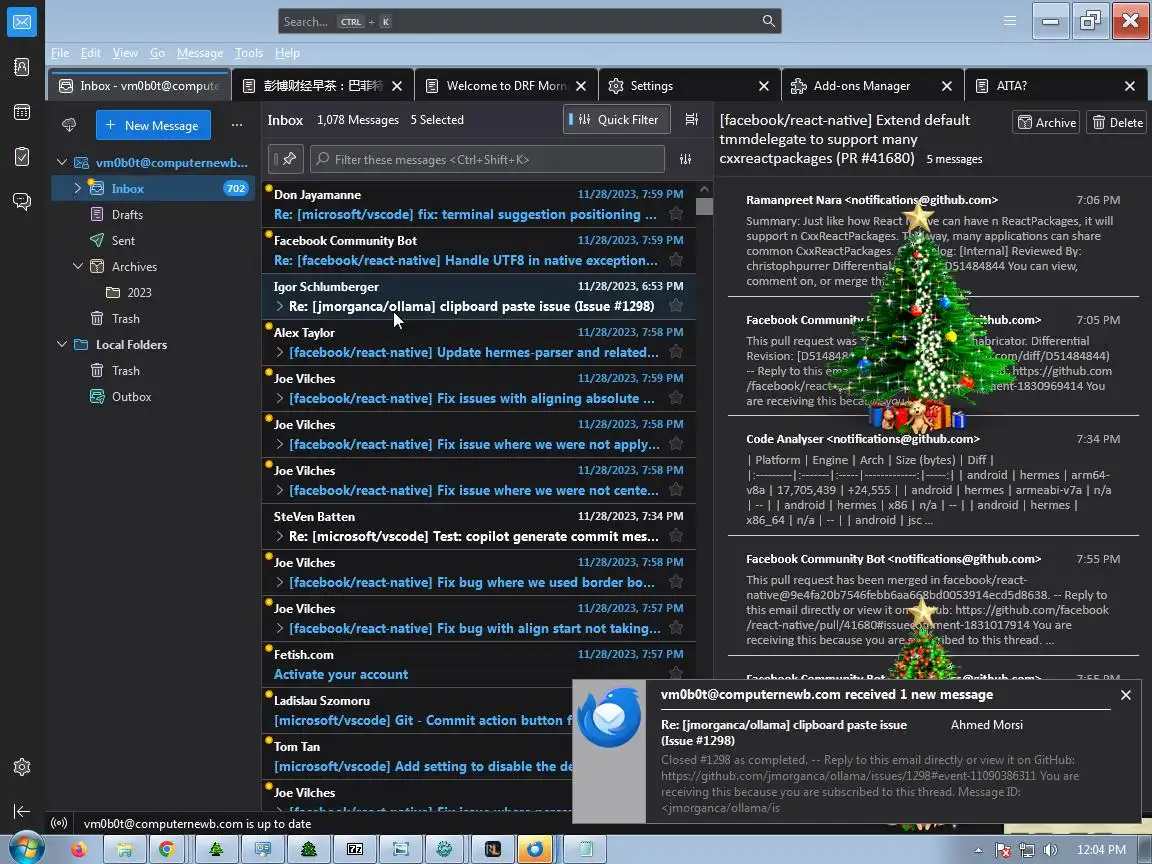Click the quick filter options icon

click(x=685, y=159)
